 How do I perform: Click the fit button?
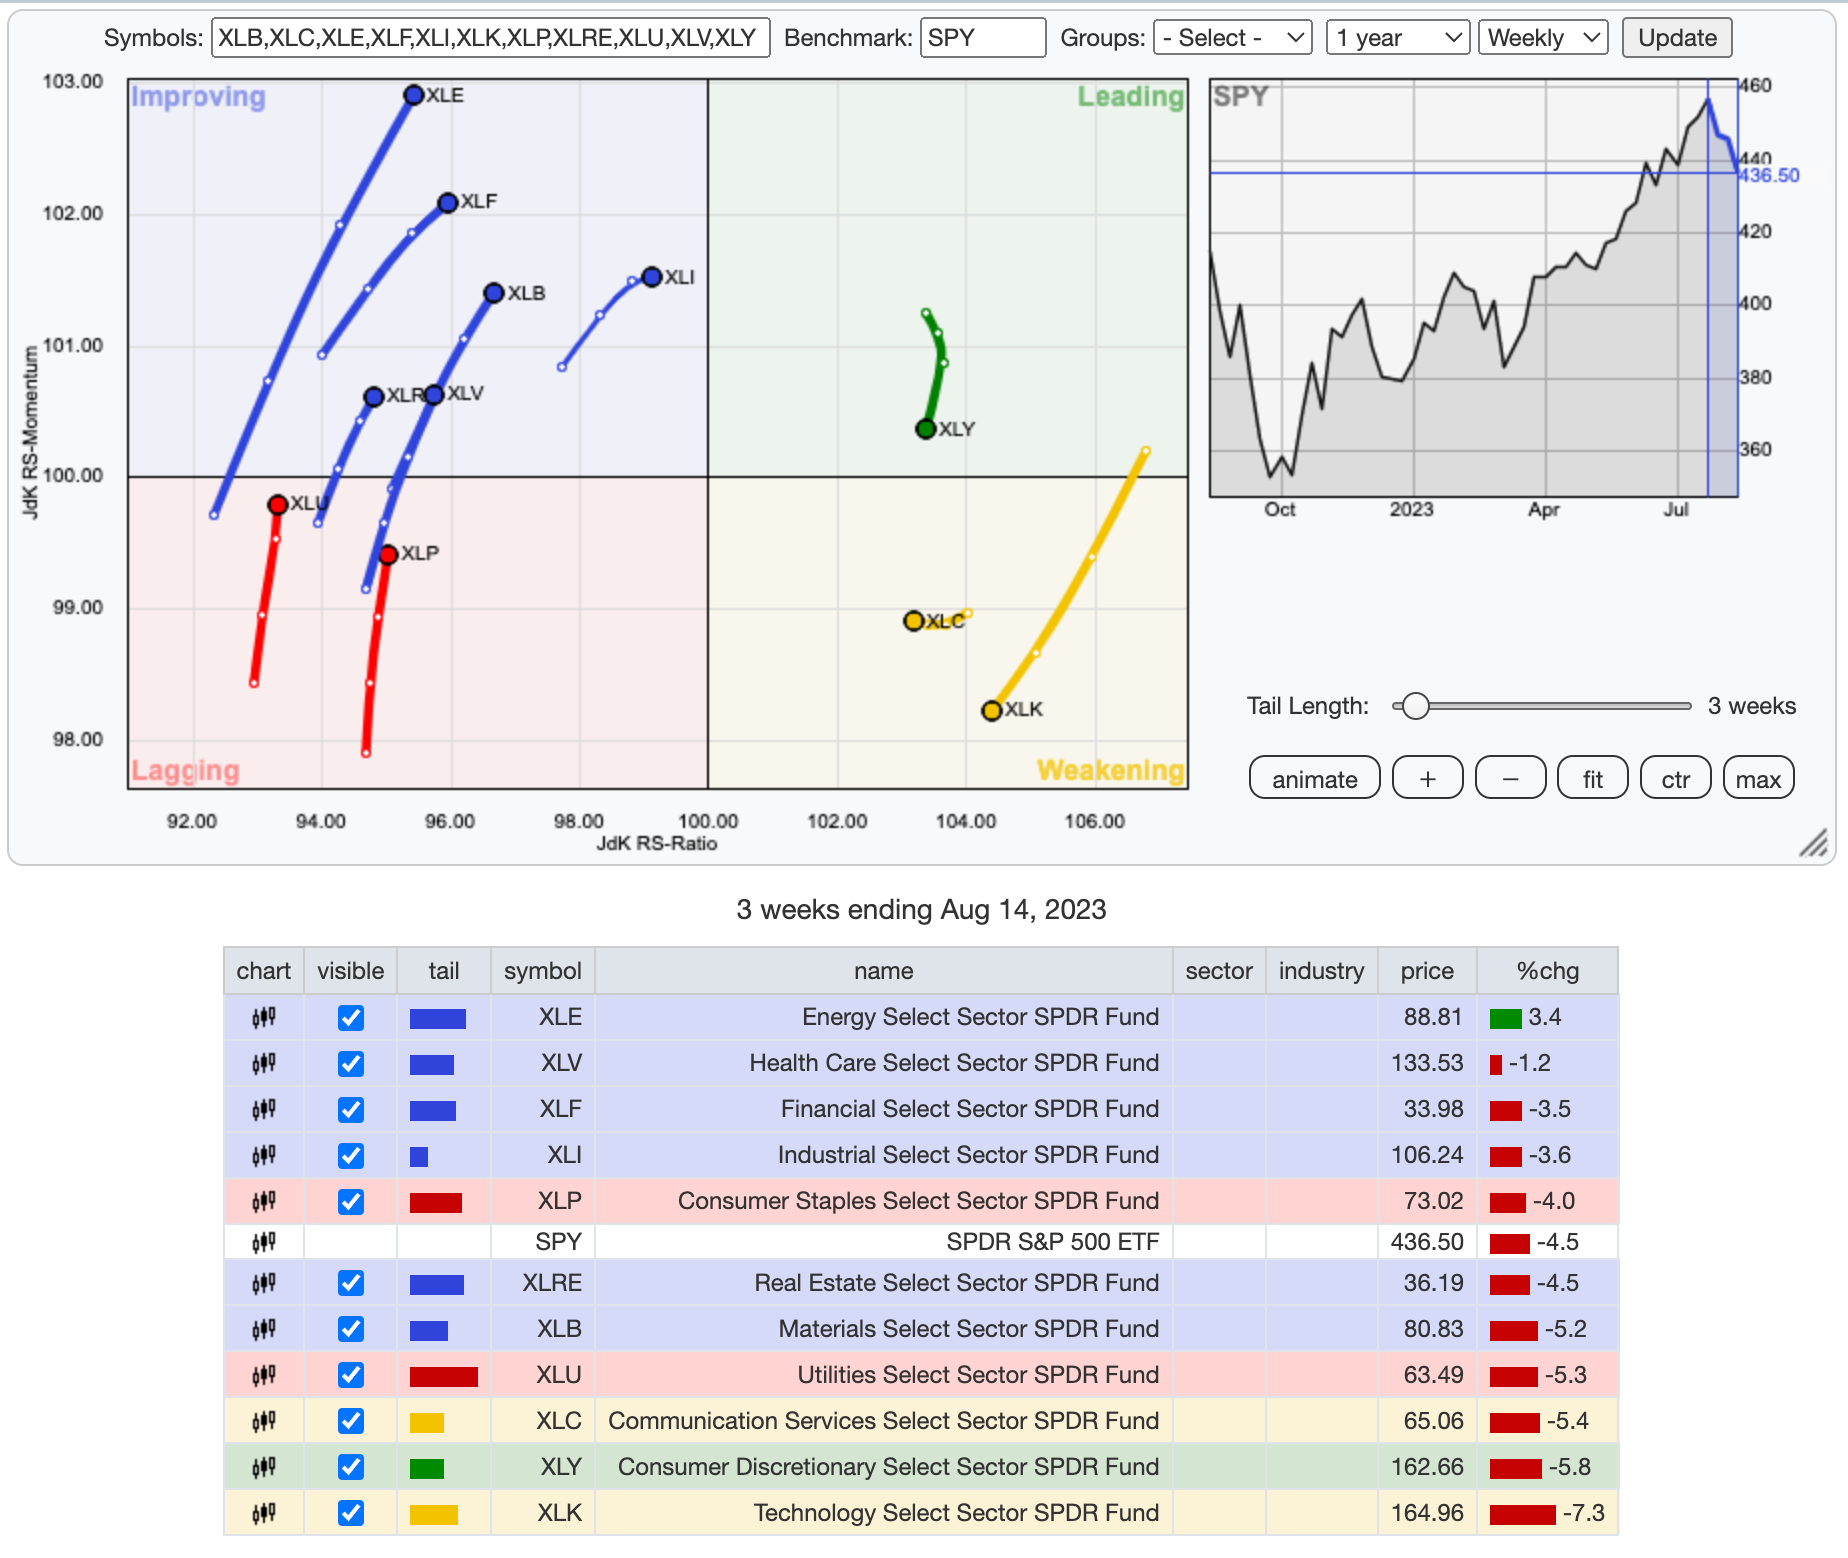click(1593, 779)
